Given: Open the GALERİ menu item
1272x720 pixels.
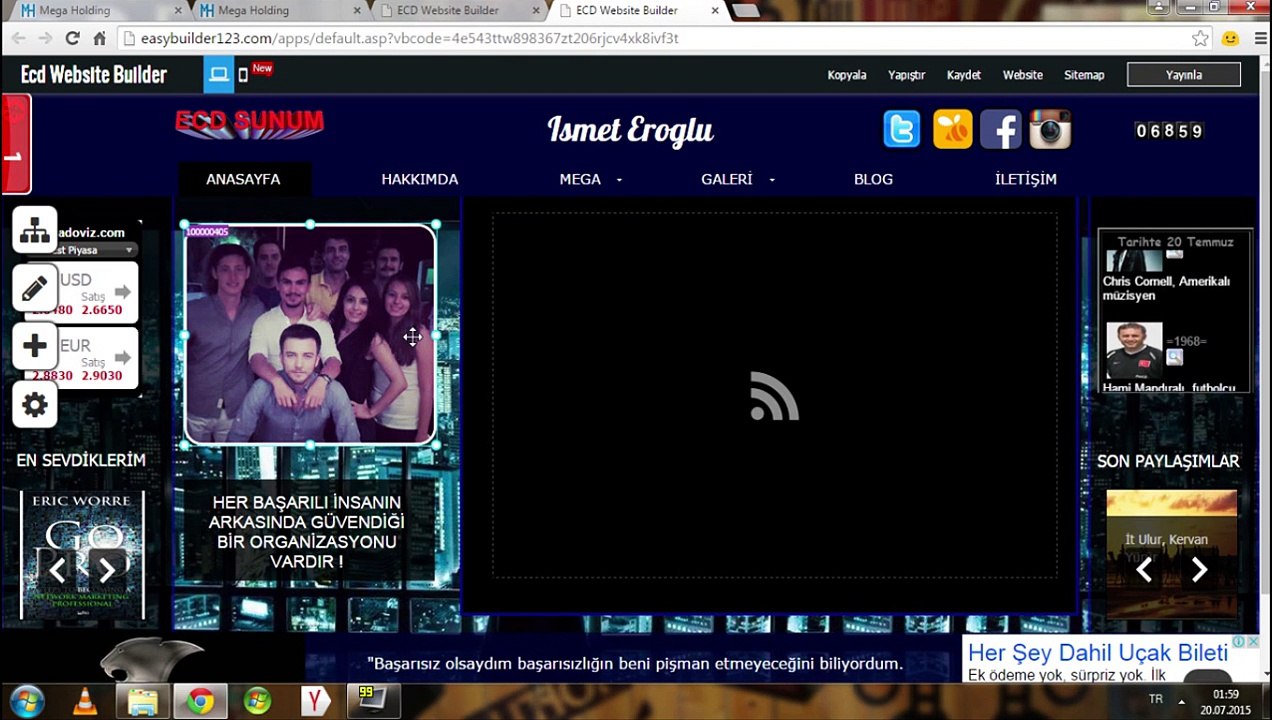Looking at the screenshot, I should coord(727,179).
